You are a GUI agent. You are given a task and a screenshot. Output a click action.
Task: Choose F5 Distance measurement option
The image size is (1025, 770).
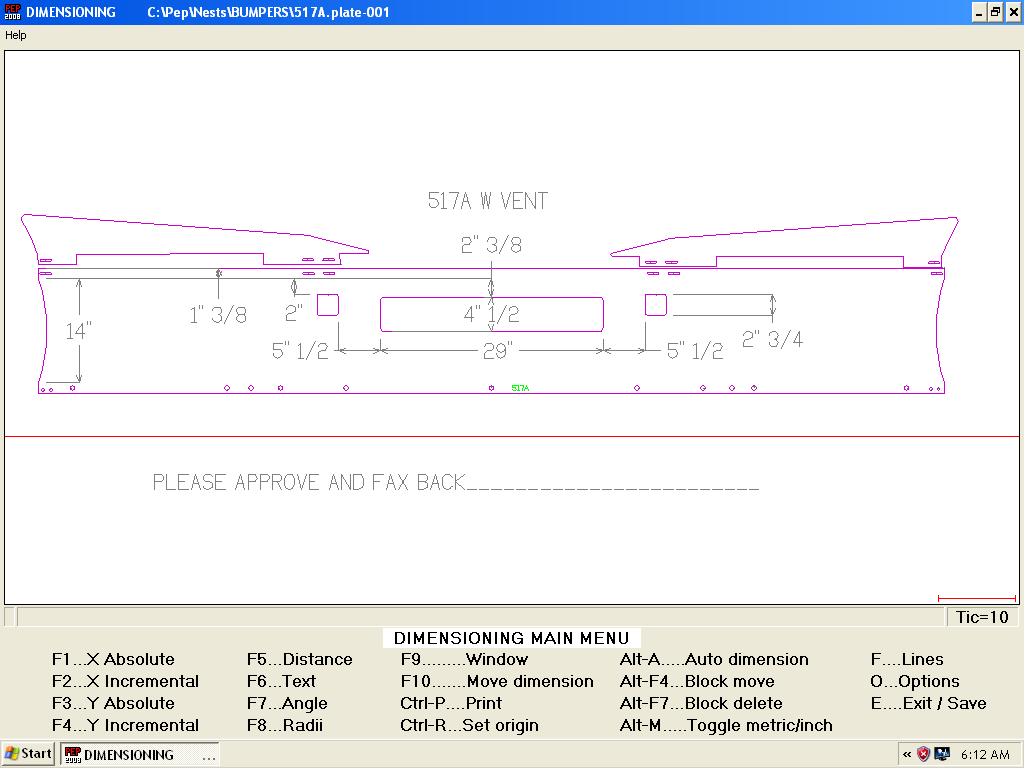[x=299, y=660]
